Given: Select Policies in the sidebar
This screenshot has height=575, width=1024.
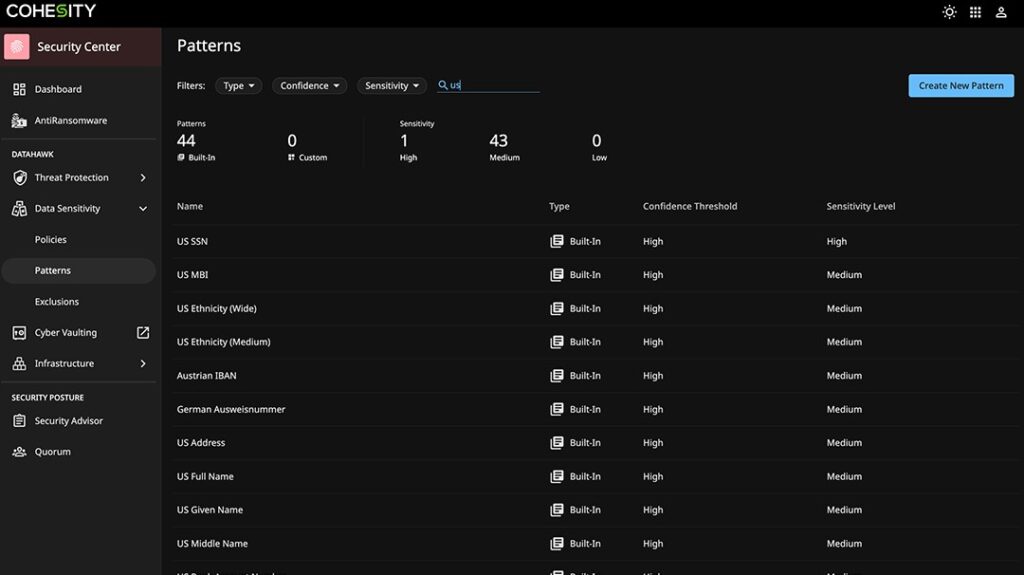Looking at the screenshot, I should tap(51, 240).
